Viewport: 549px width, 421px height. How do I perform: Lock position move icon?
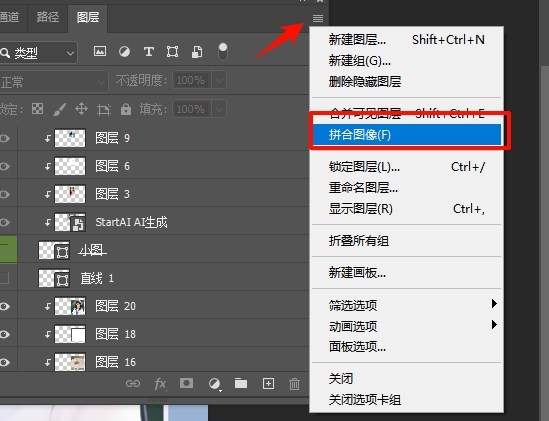point(81,109)
